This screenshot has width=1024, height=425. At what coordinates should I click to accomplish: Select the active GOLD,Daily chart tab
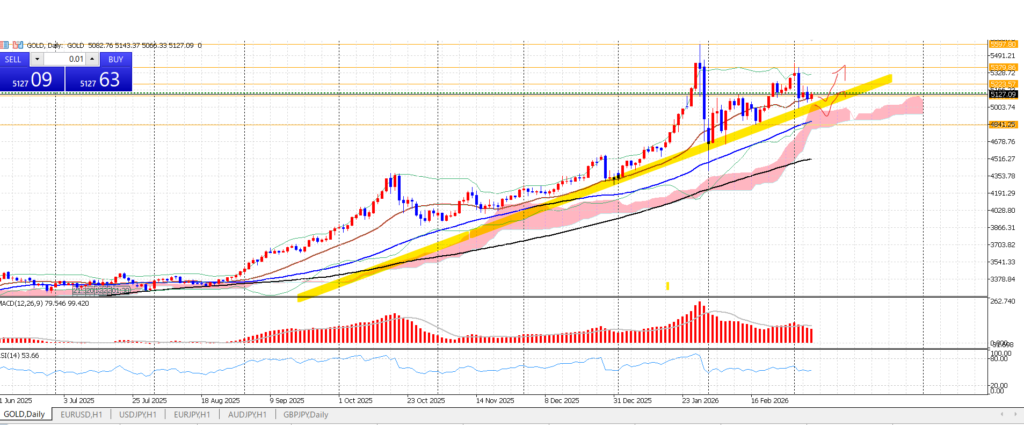point(25,414)
